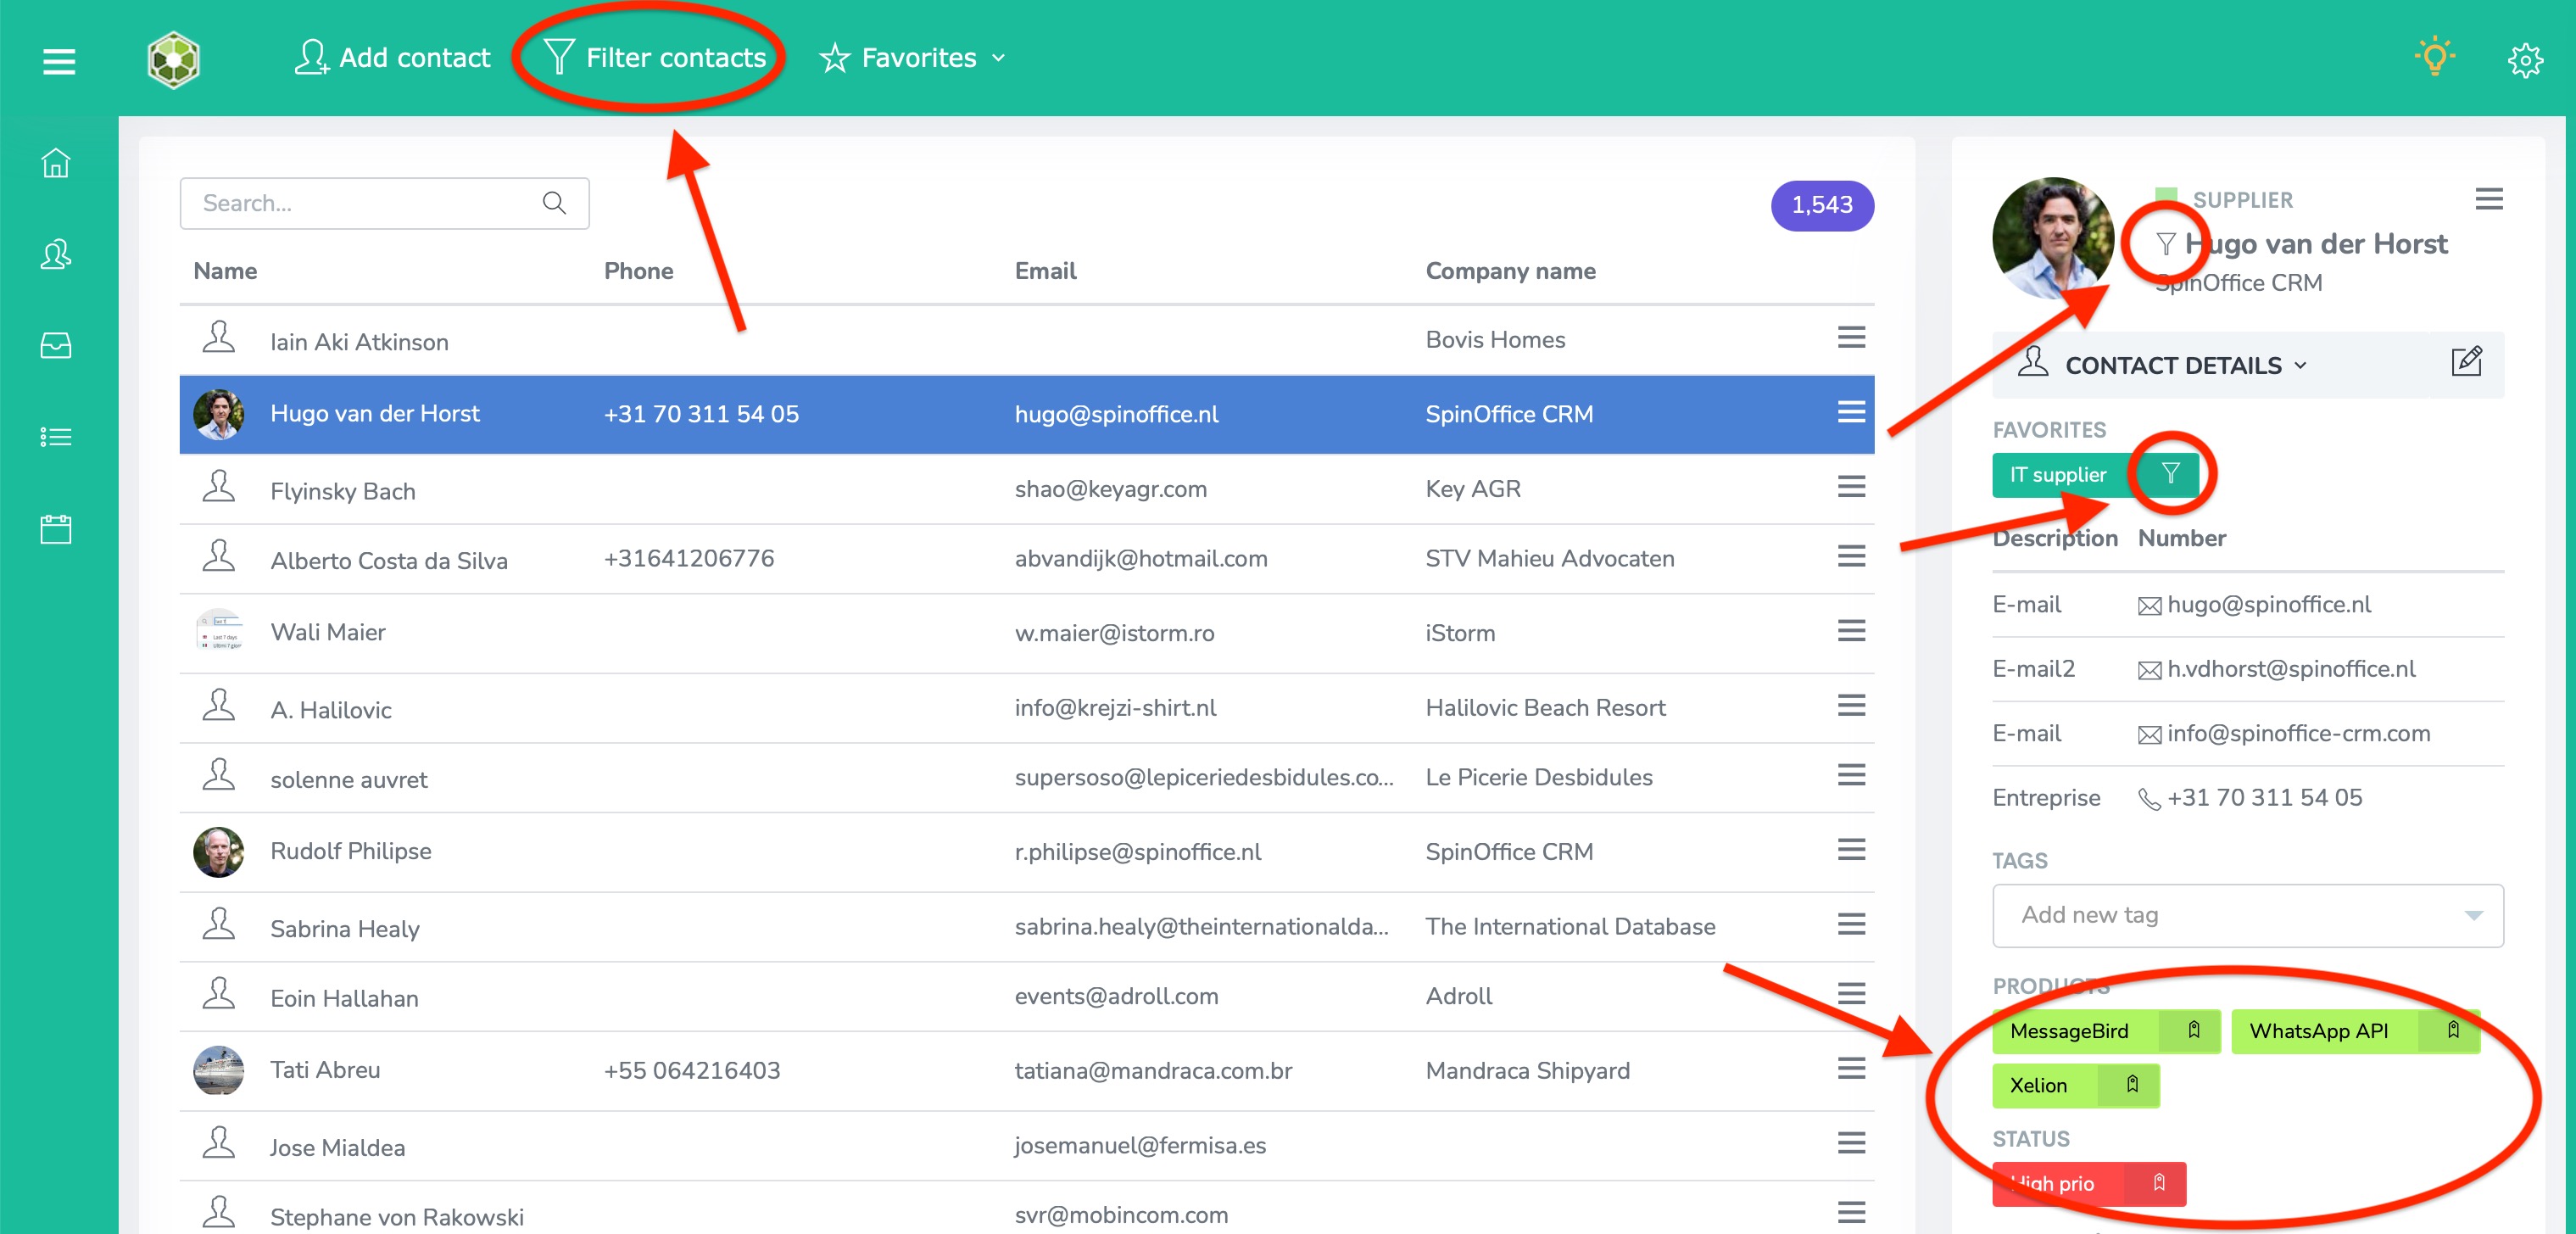The height and width of the screenshot is (1234, 2576).
Task: Open the Add new tag combo box
Action: 2247,915
